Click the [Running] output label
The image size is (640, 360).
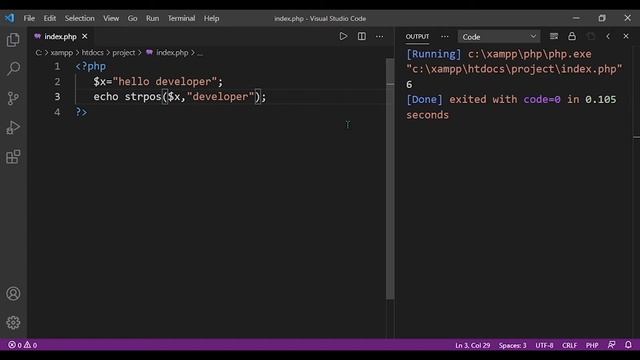(433, 54)
